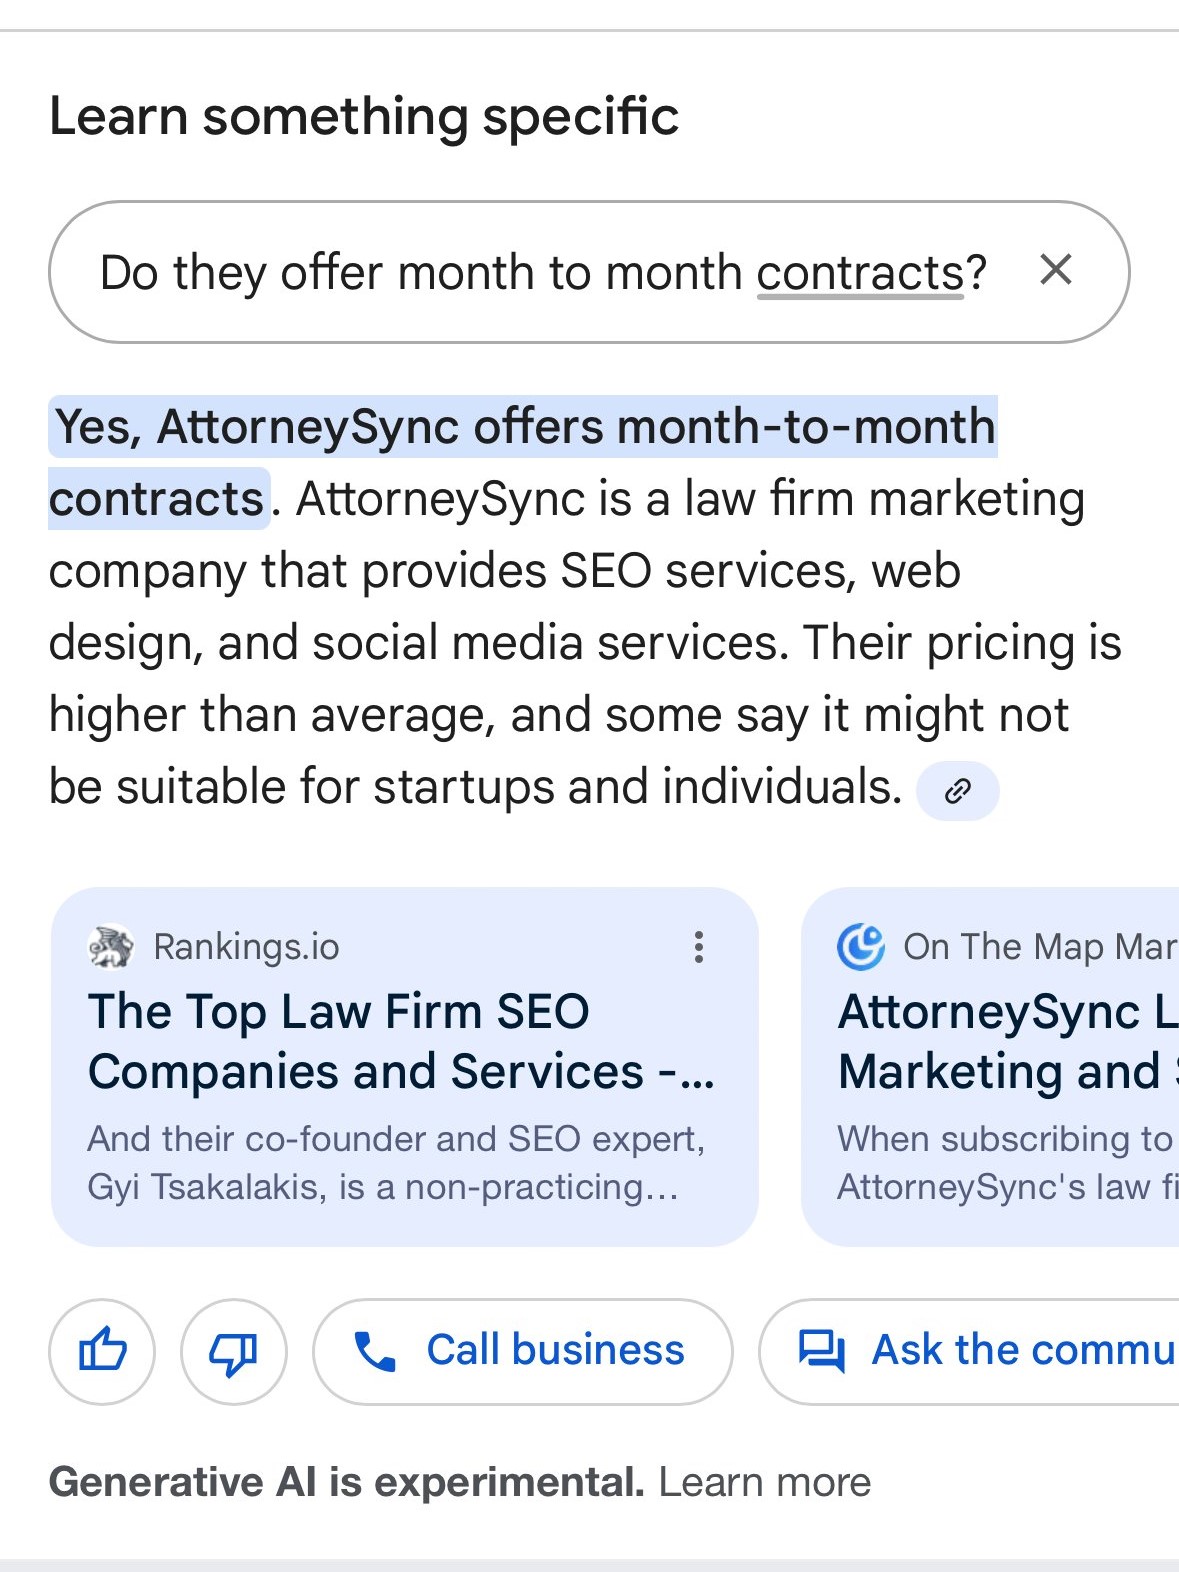The width and height of the screenshot is (1179, 1572).
Task: Click the Call business button
Action: coord(523,1351)
